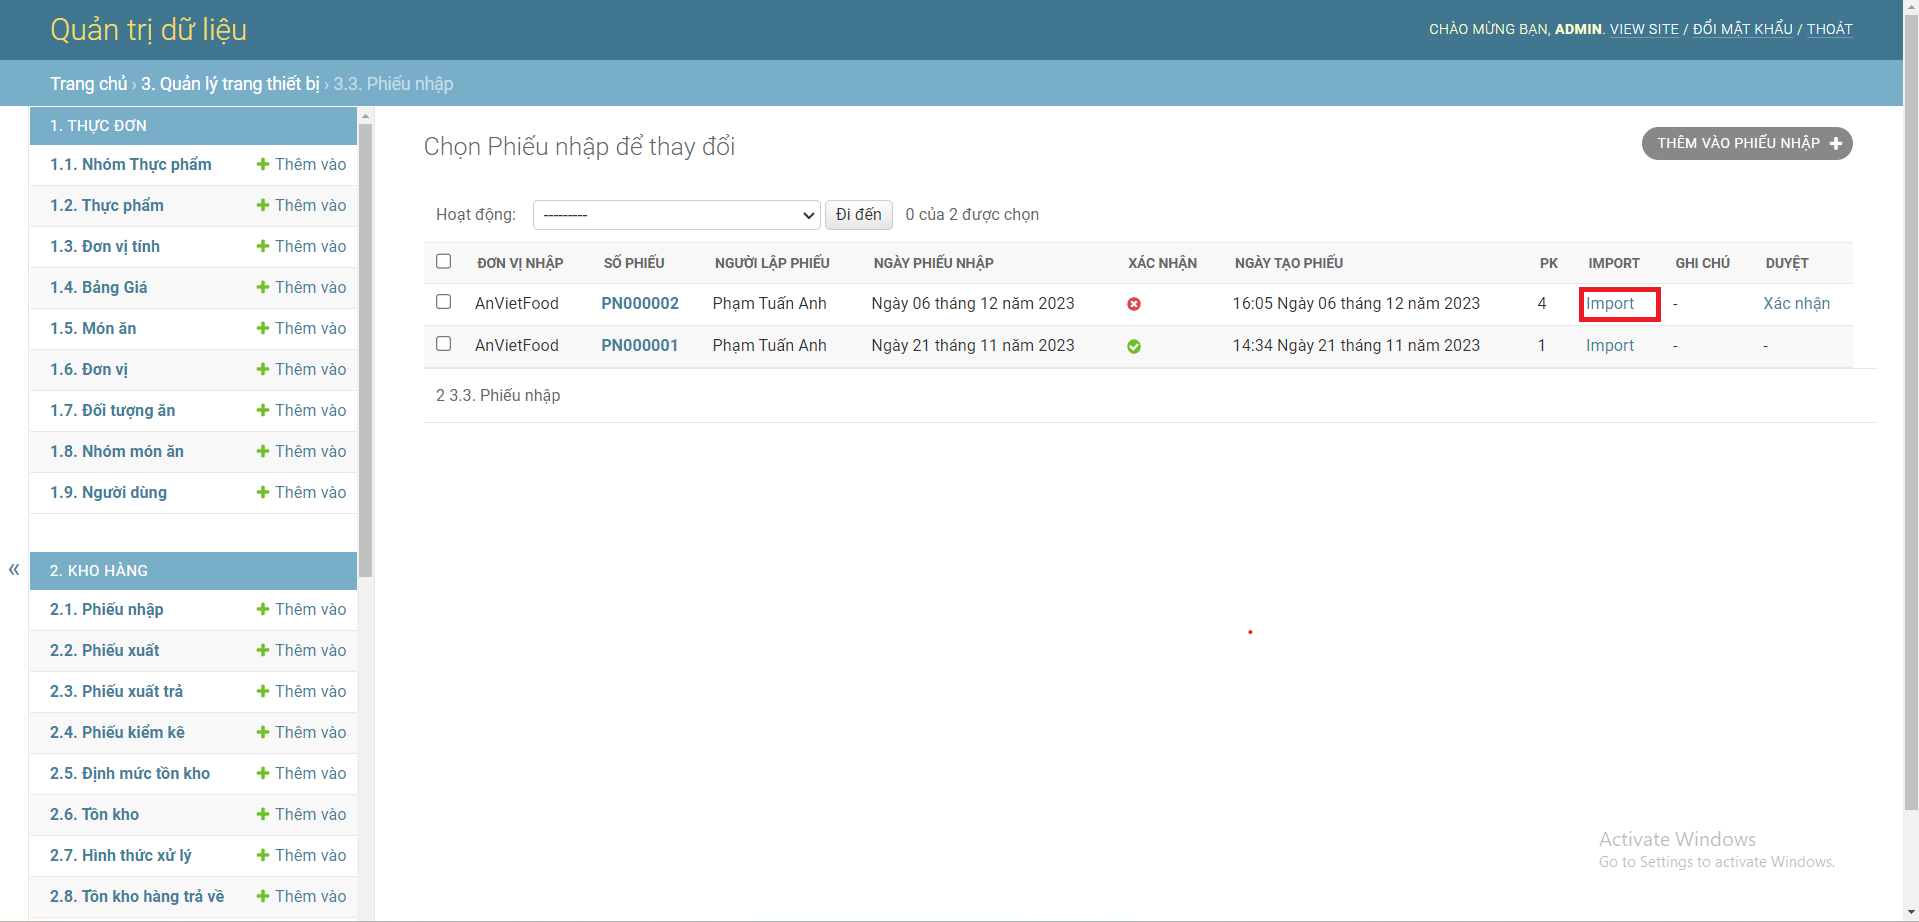Click the green plus icon next to "2.1. Phiếu nhập"
Image resolution: width=1919 pixels, height=922 pixels.
[262, 609]
